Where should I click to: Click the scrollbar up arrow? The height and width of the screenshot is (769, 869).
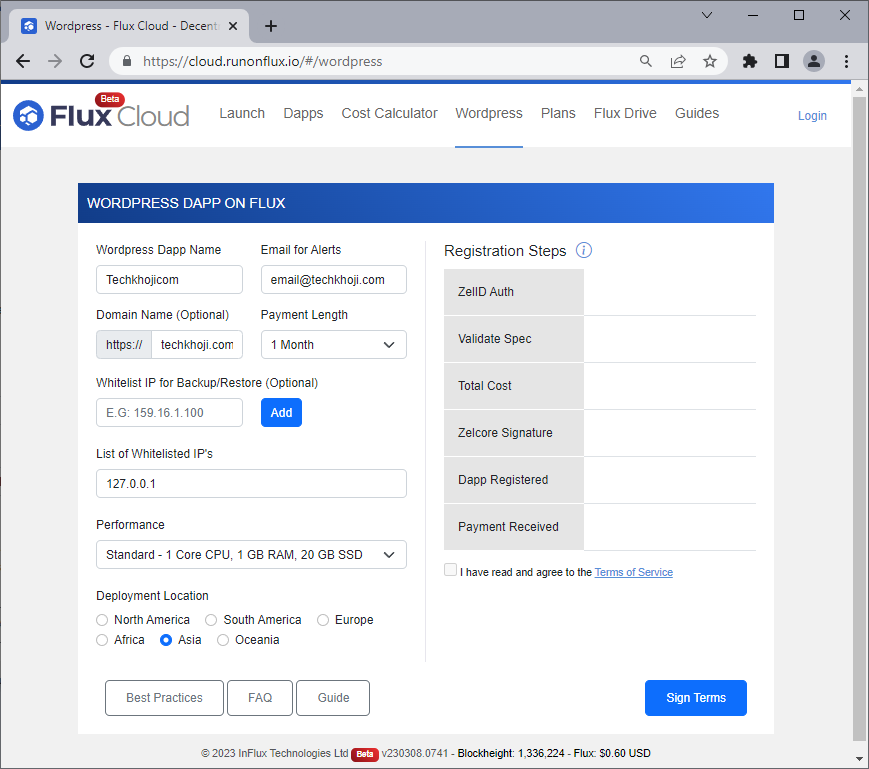pyautogui.click(x=859, y=89)
